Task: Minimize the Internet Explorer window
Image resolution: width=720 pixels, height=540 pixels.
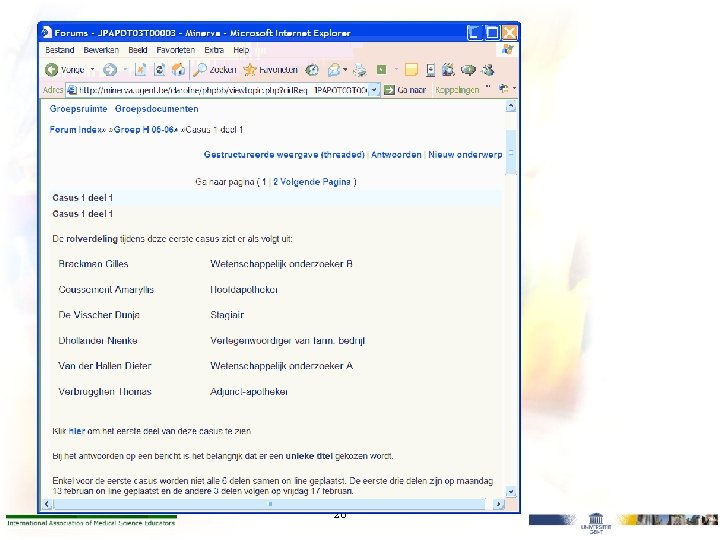Action: click(474, 33)
